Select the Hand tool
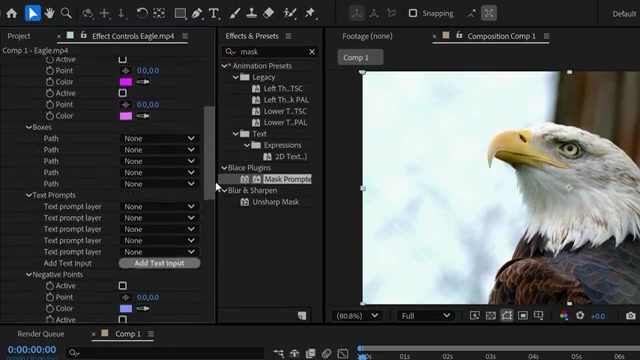Image resolution: width=640 pixels, height=360 pixels. coord(49,13)
